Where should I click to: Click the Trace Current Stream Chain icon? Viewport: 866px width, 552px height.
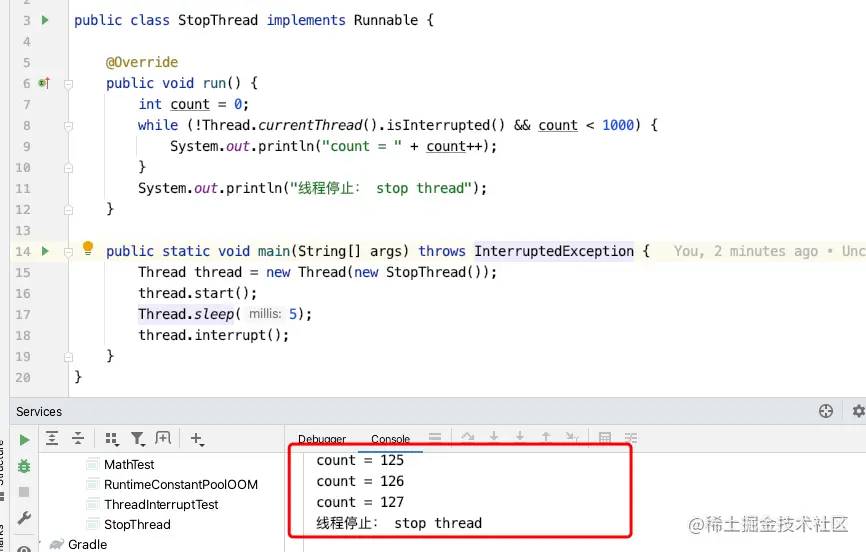pos(631,438)
